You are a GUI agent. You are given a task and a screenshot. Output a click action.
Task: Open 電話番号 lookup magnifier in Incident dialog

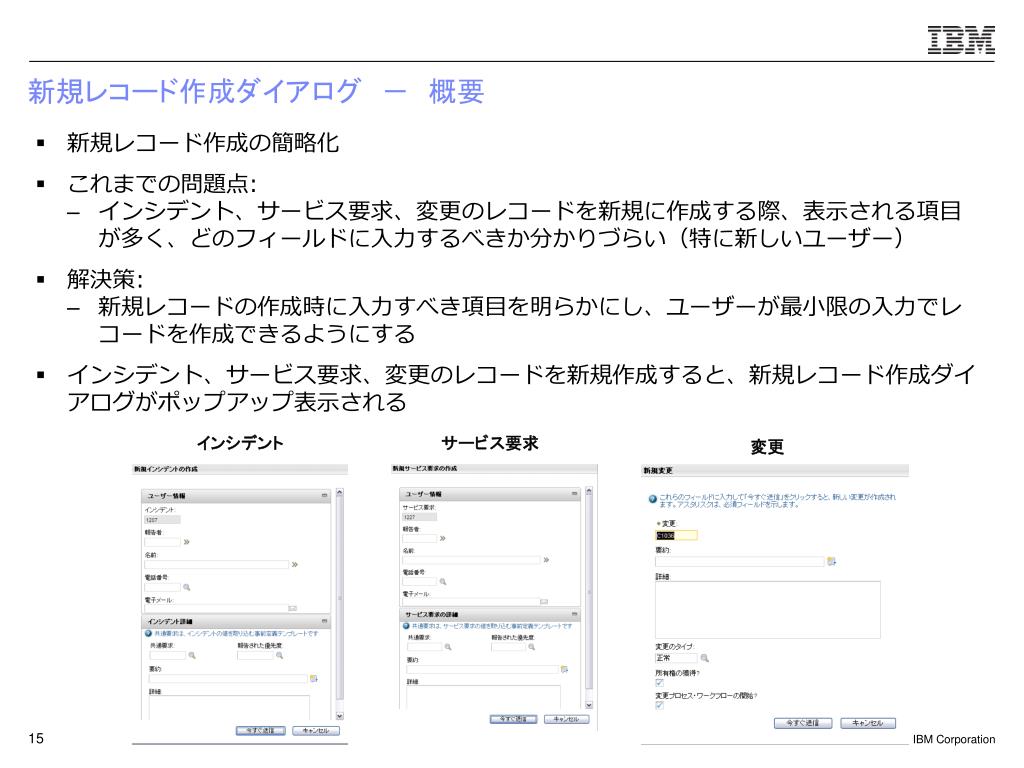point(187,587)
